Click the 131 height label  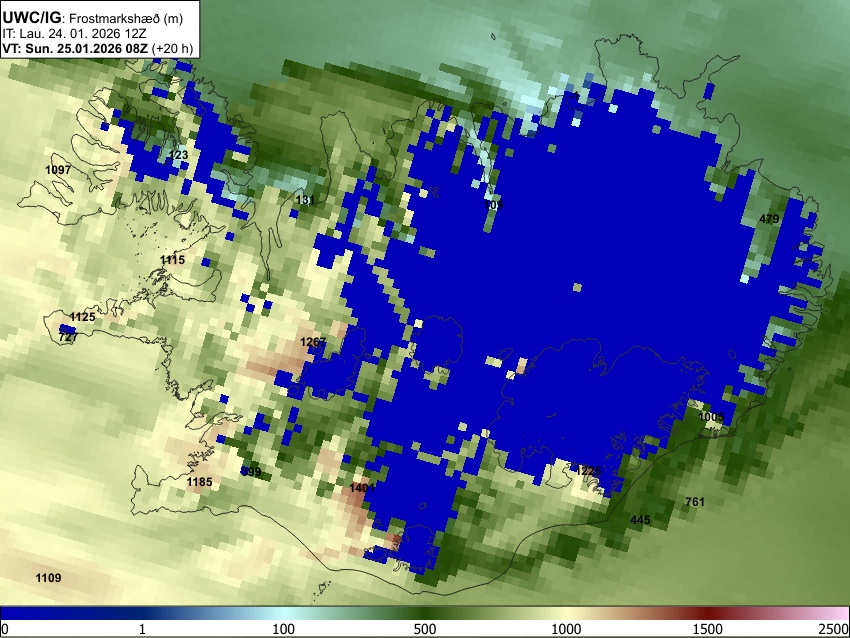pyautogui.click(x=305, y=200)
